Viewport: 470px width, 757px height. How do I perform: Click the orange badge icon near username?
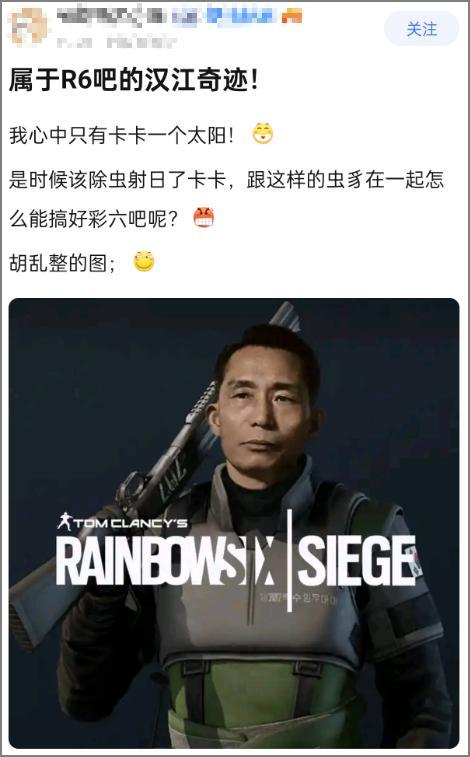[291, 16]
